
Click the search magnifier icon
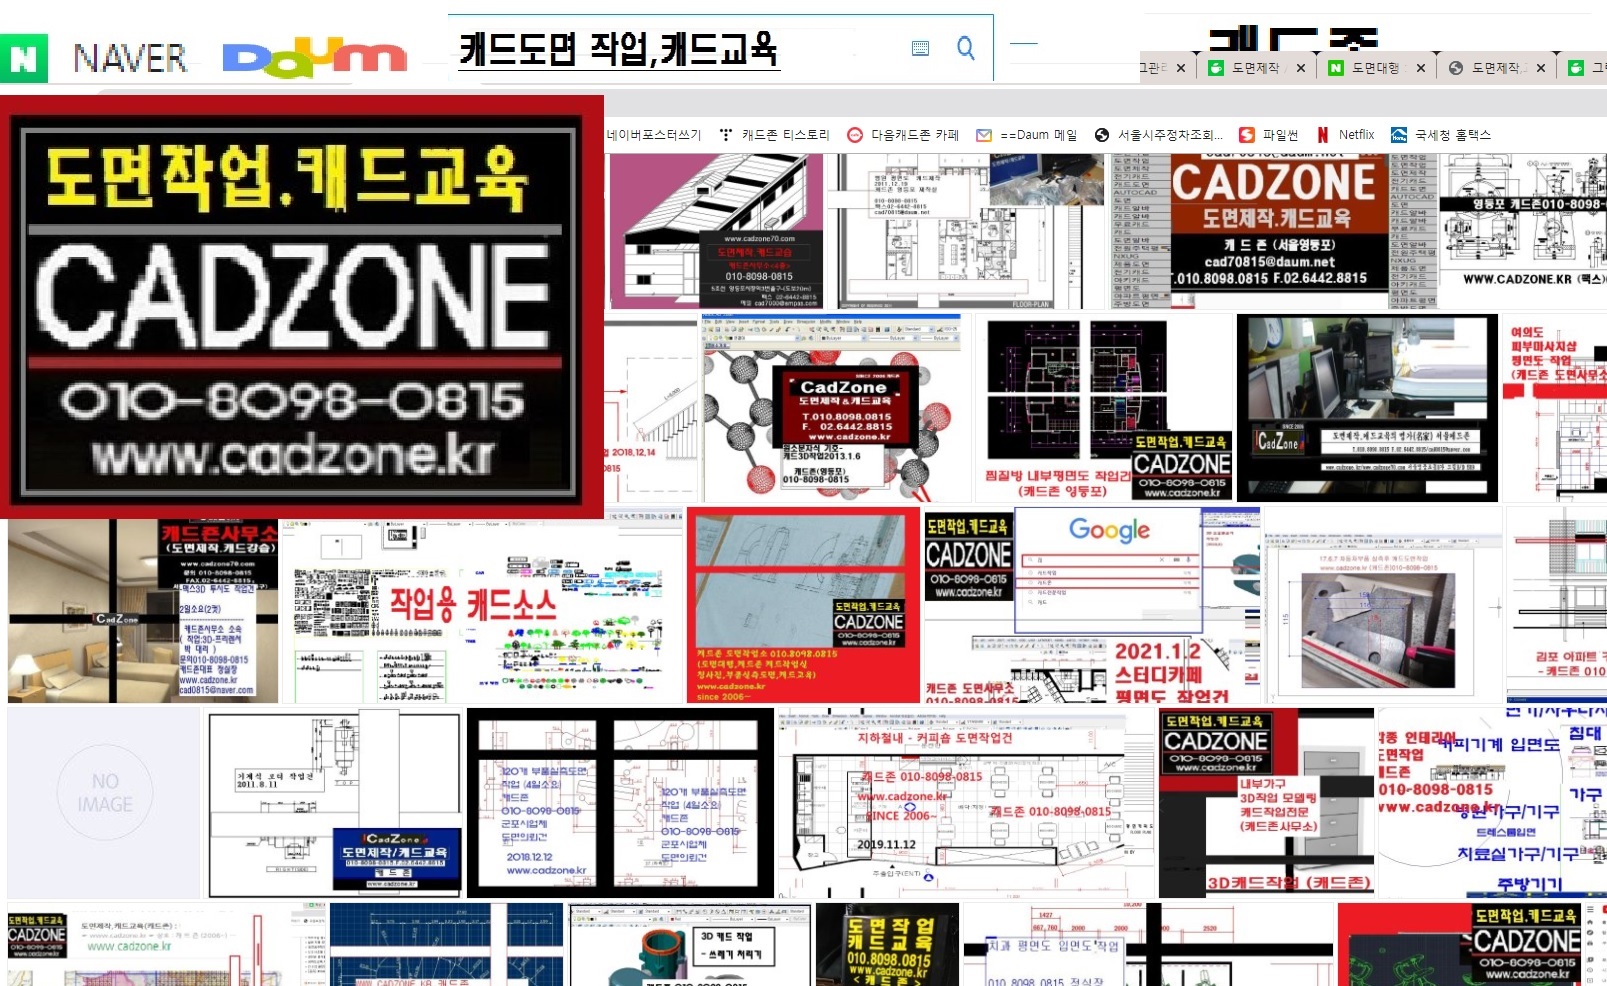tap(965, 48)
